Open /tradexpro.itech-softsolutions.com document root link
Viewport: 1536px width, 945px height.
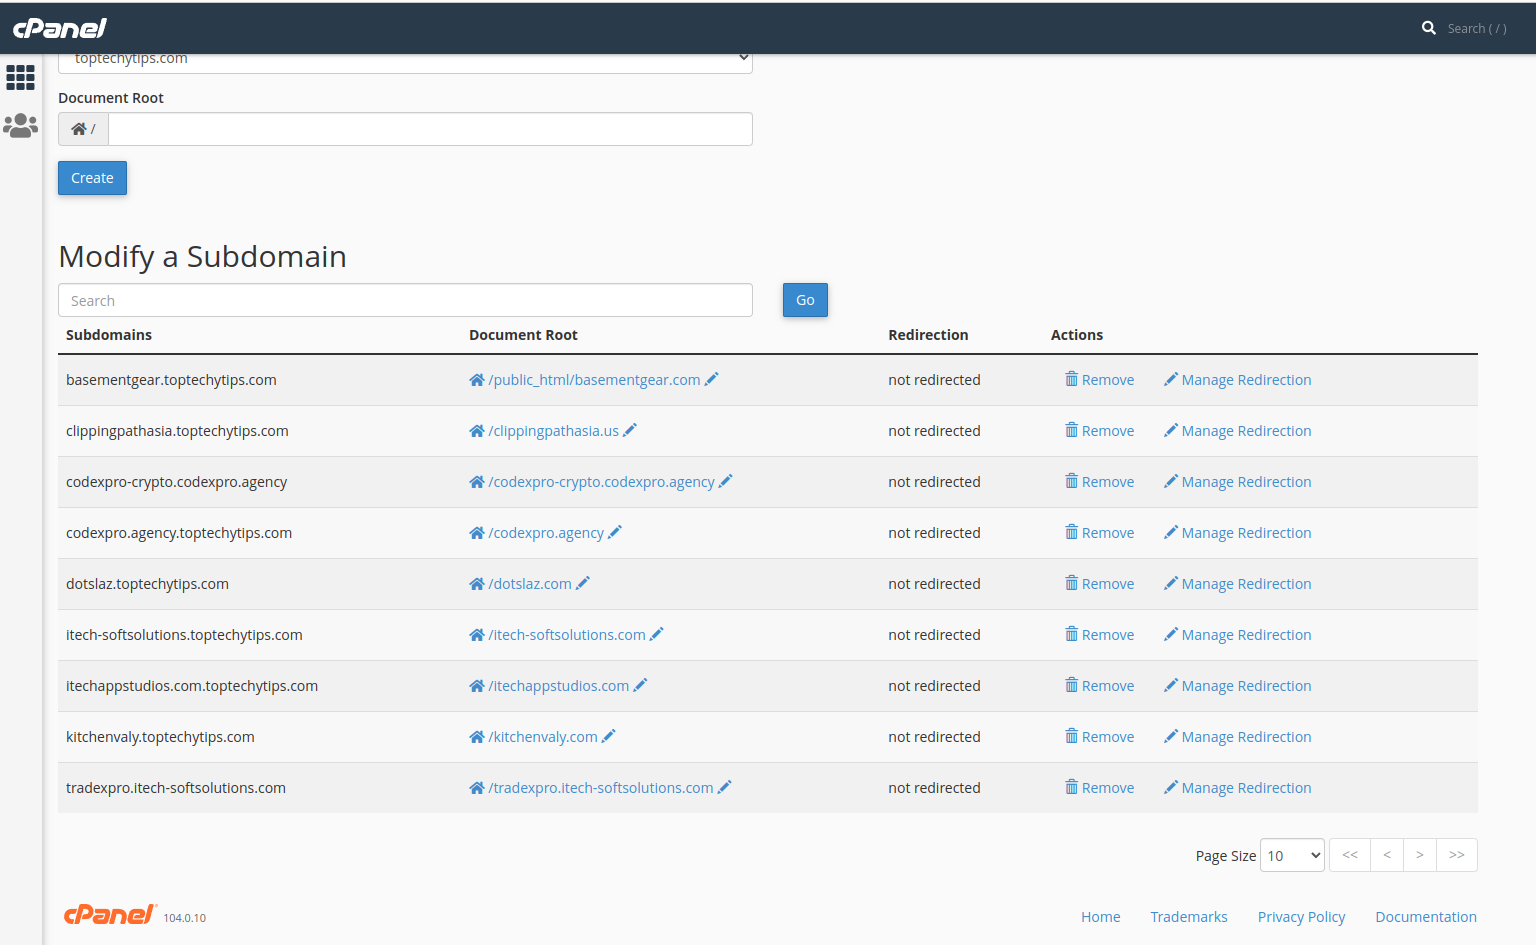(601, 788)
